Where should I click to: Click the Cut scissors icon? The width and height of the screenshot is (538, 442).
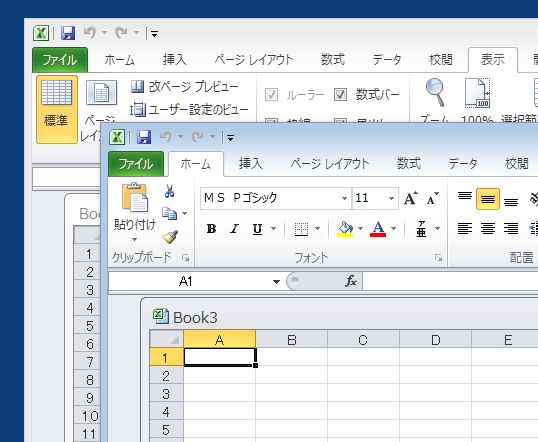tap(169, 191)
